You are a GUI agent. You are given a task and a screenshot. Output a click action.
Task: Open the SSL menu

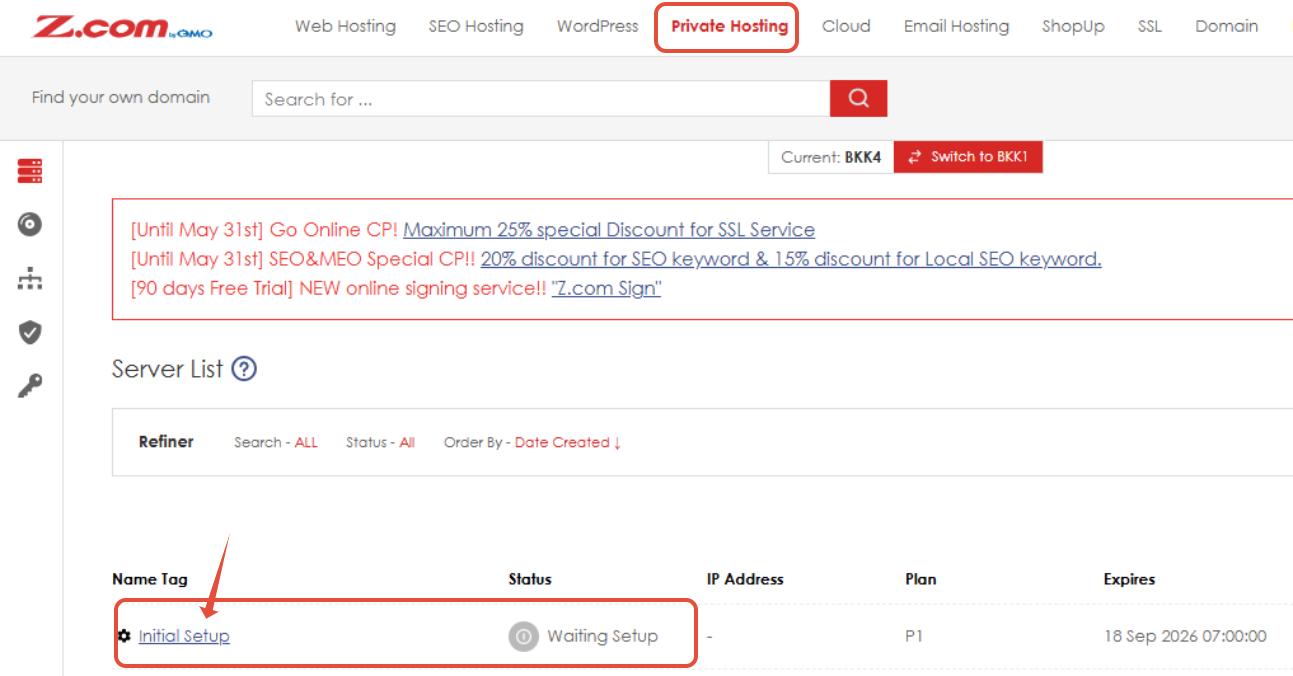(1150, 27)
